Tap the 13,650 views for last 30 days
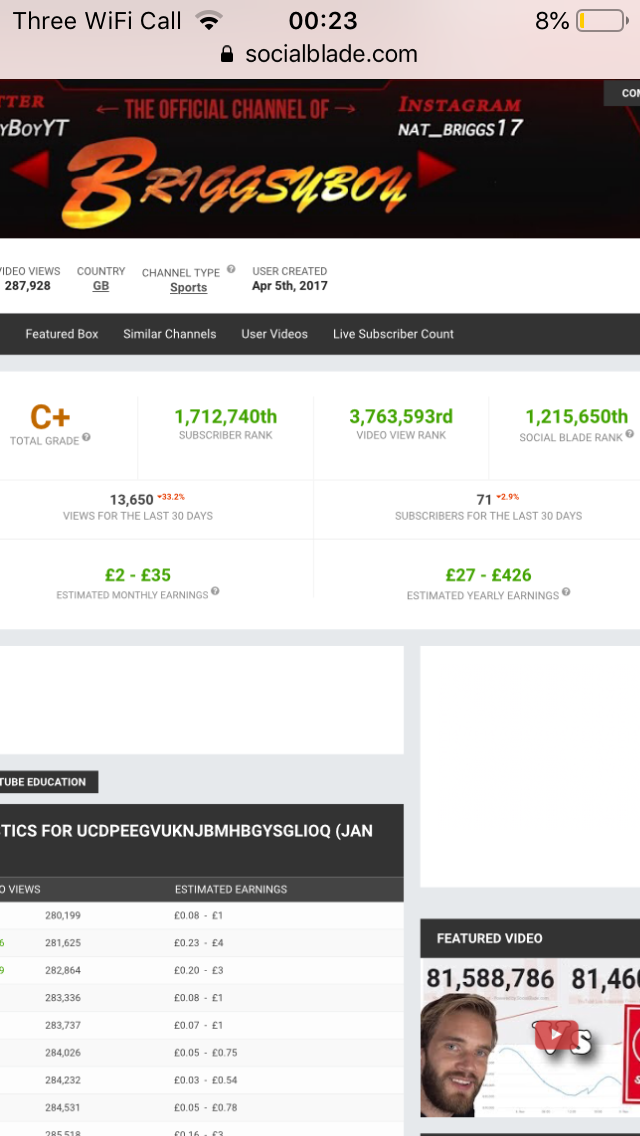 click(131, 500)
